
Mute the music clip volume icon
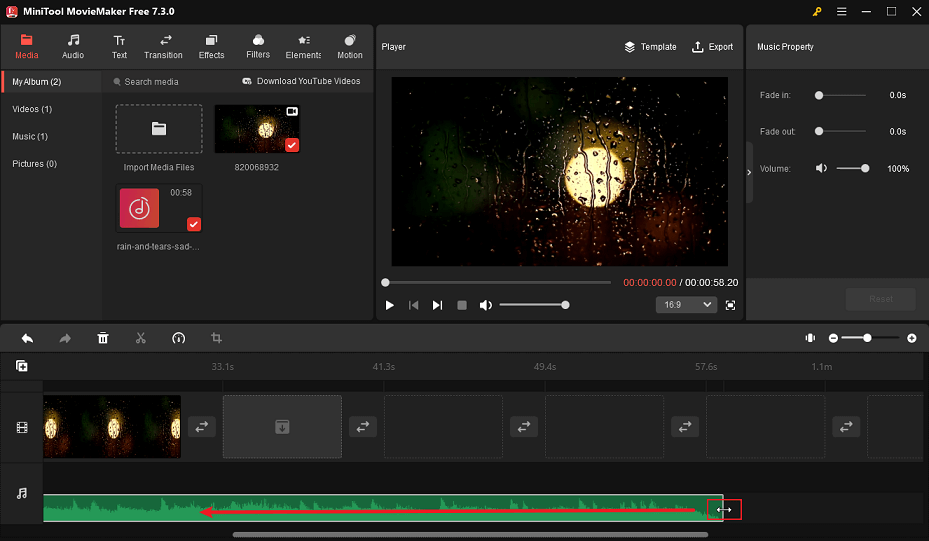point(821,168)
